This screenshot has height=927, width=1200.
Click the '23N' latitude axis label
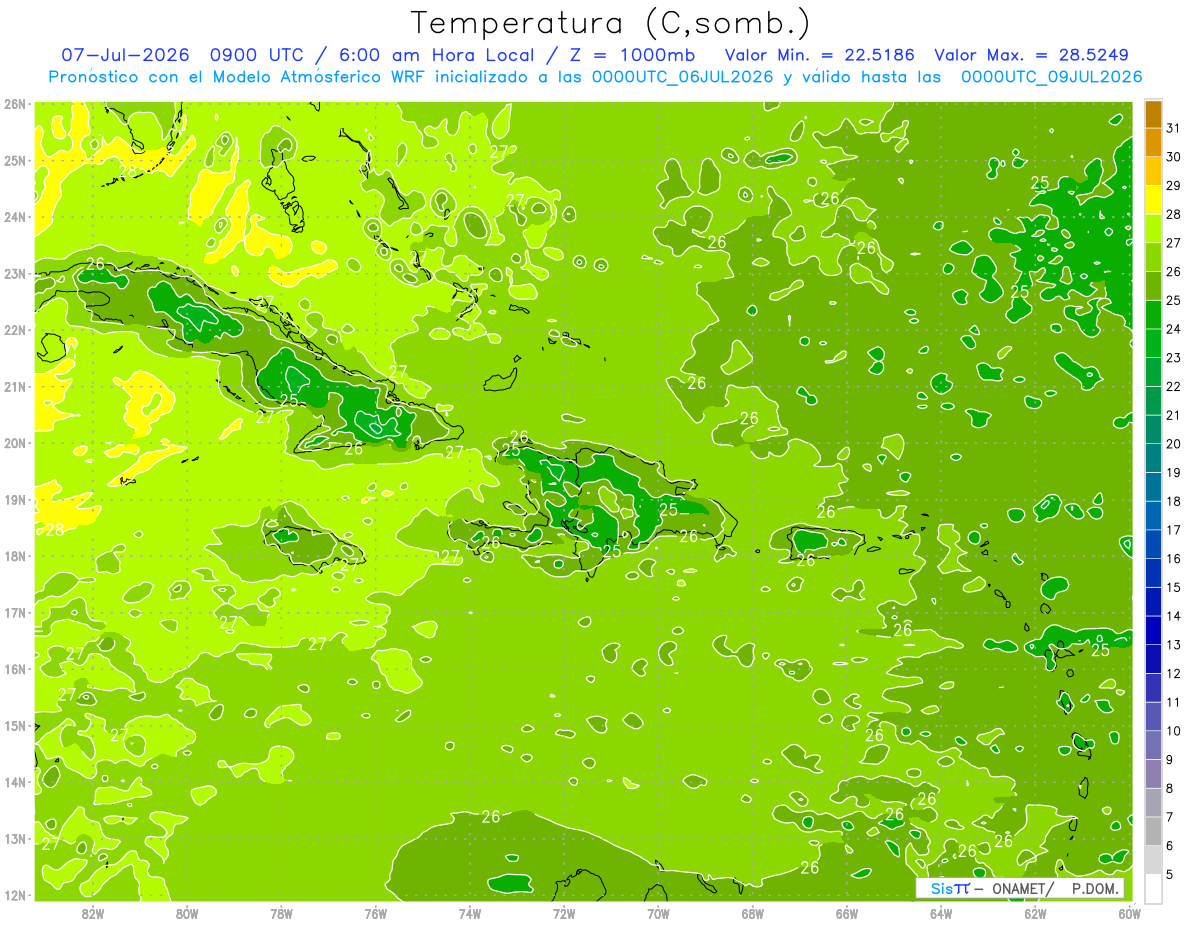pyautogui.click(x=15, y=273)
